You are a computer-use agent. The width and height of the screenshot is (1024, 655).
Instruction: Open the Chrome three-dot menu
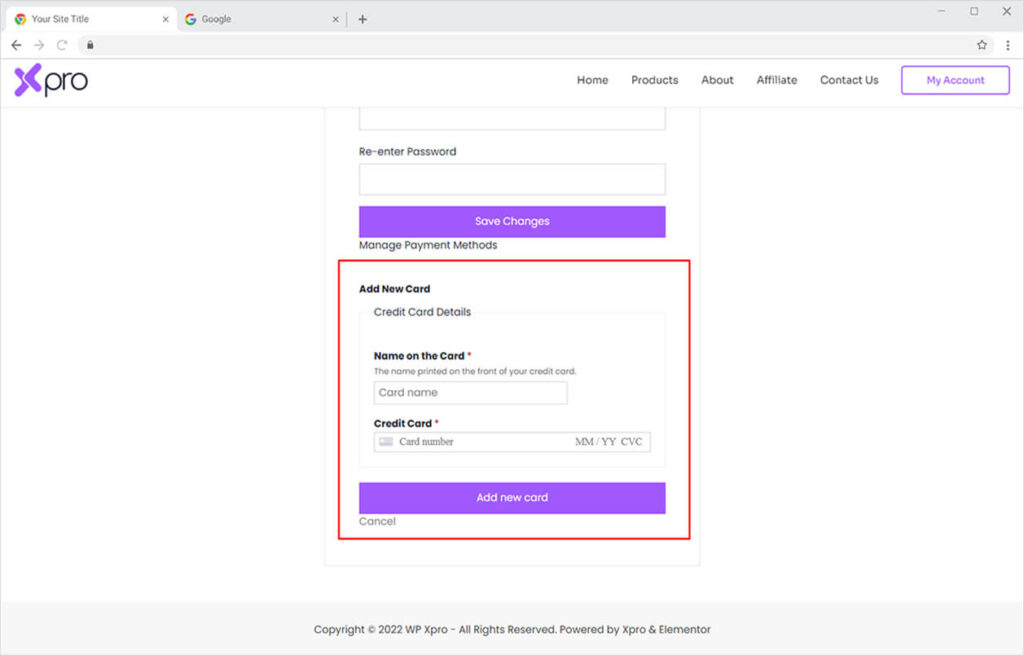click(x=1007, y=45)
